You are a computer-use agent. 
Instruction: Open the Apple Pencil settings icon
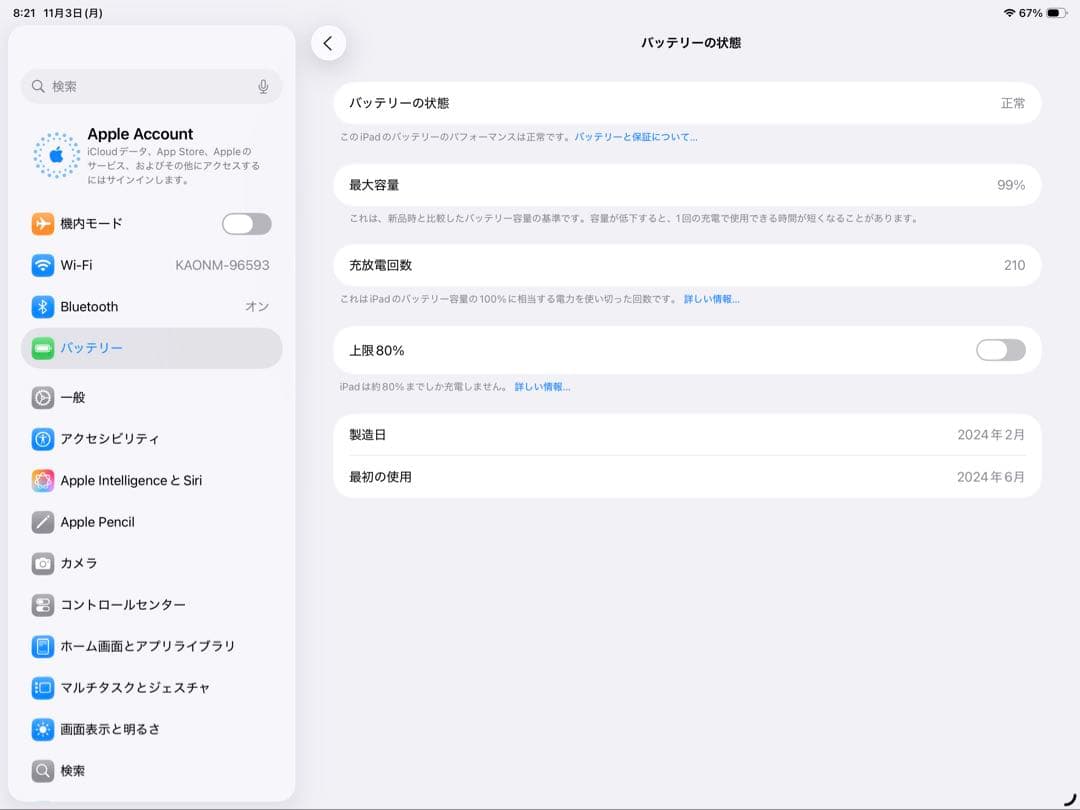point(42,522)
